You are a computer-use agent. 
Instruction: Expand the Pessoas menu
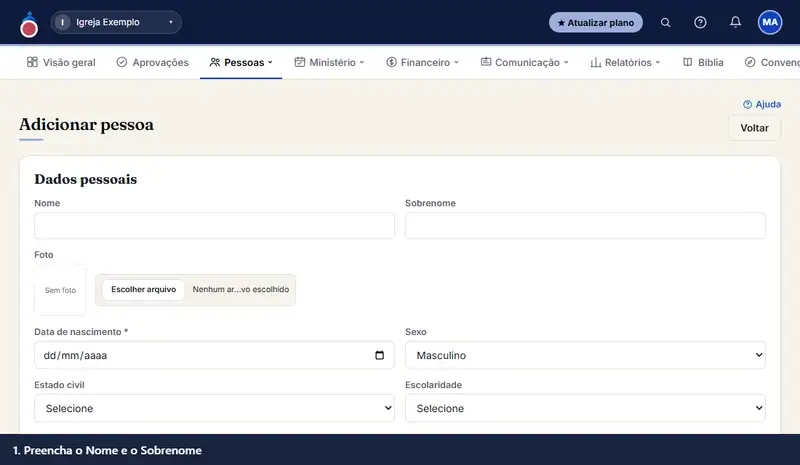coord(241,62)
